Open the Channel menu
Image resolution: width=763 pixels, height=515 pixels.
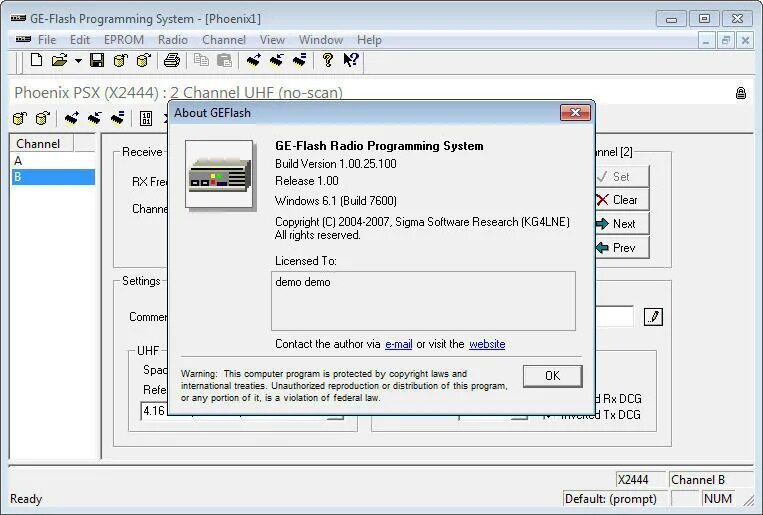[x=224, y=40]
